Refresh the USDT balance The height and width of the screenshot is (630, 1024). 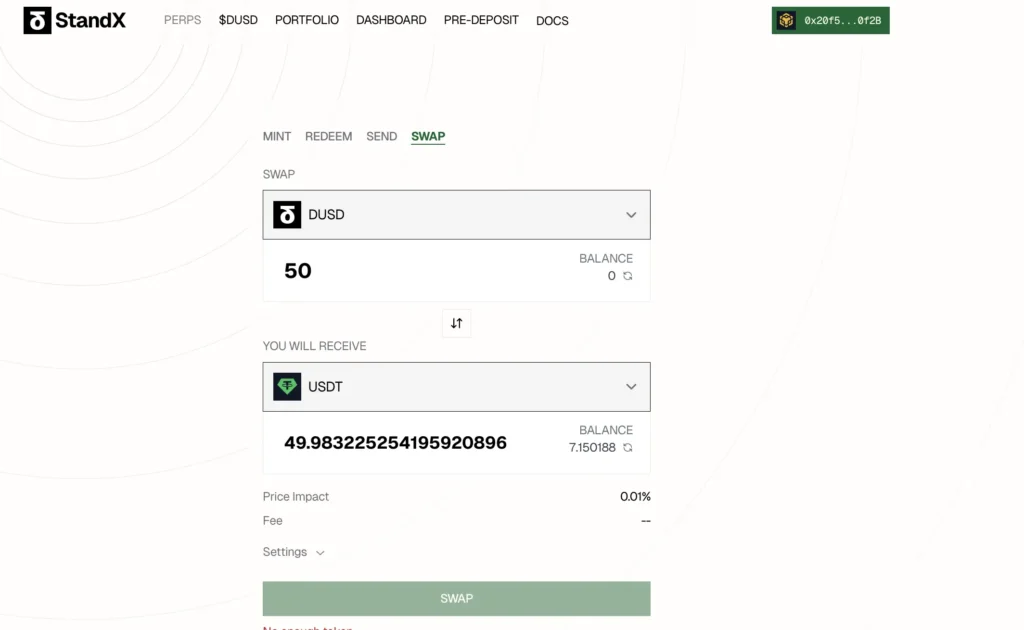[628, 448]
